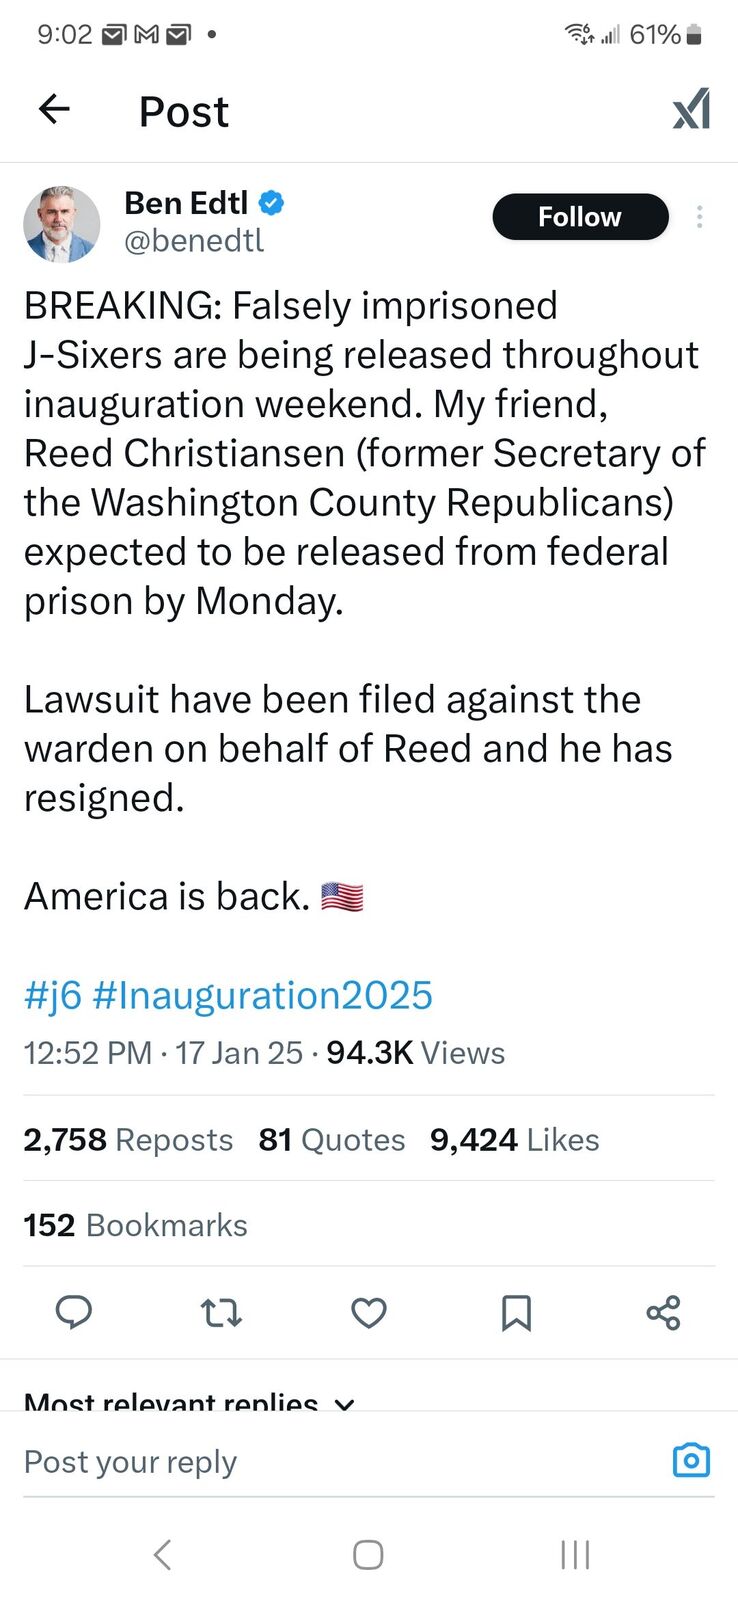Like the post with heart icon

tap(368, 1312)
